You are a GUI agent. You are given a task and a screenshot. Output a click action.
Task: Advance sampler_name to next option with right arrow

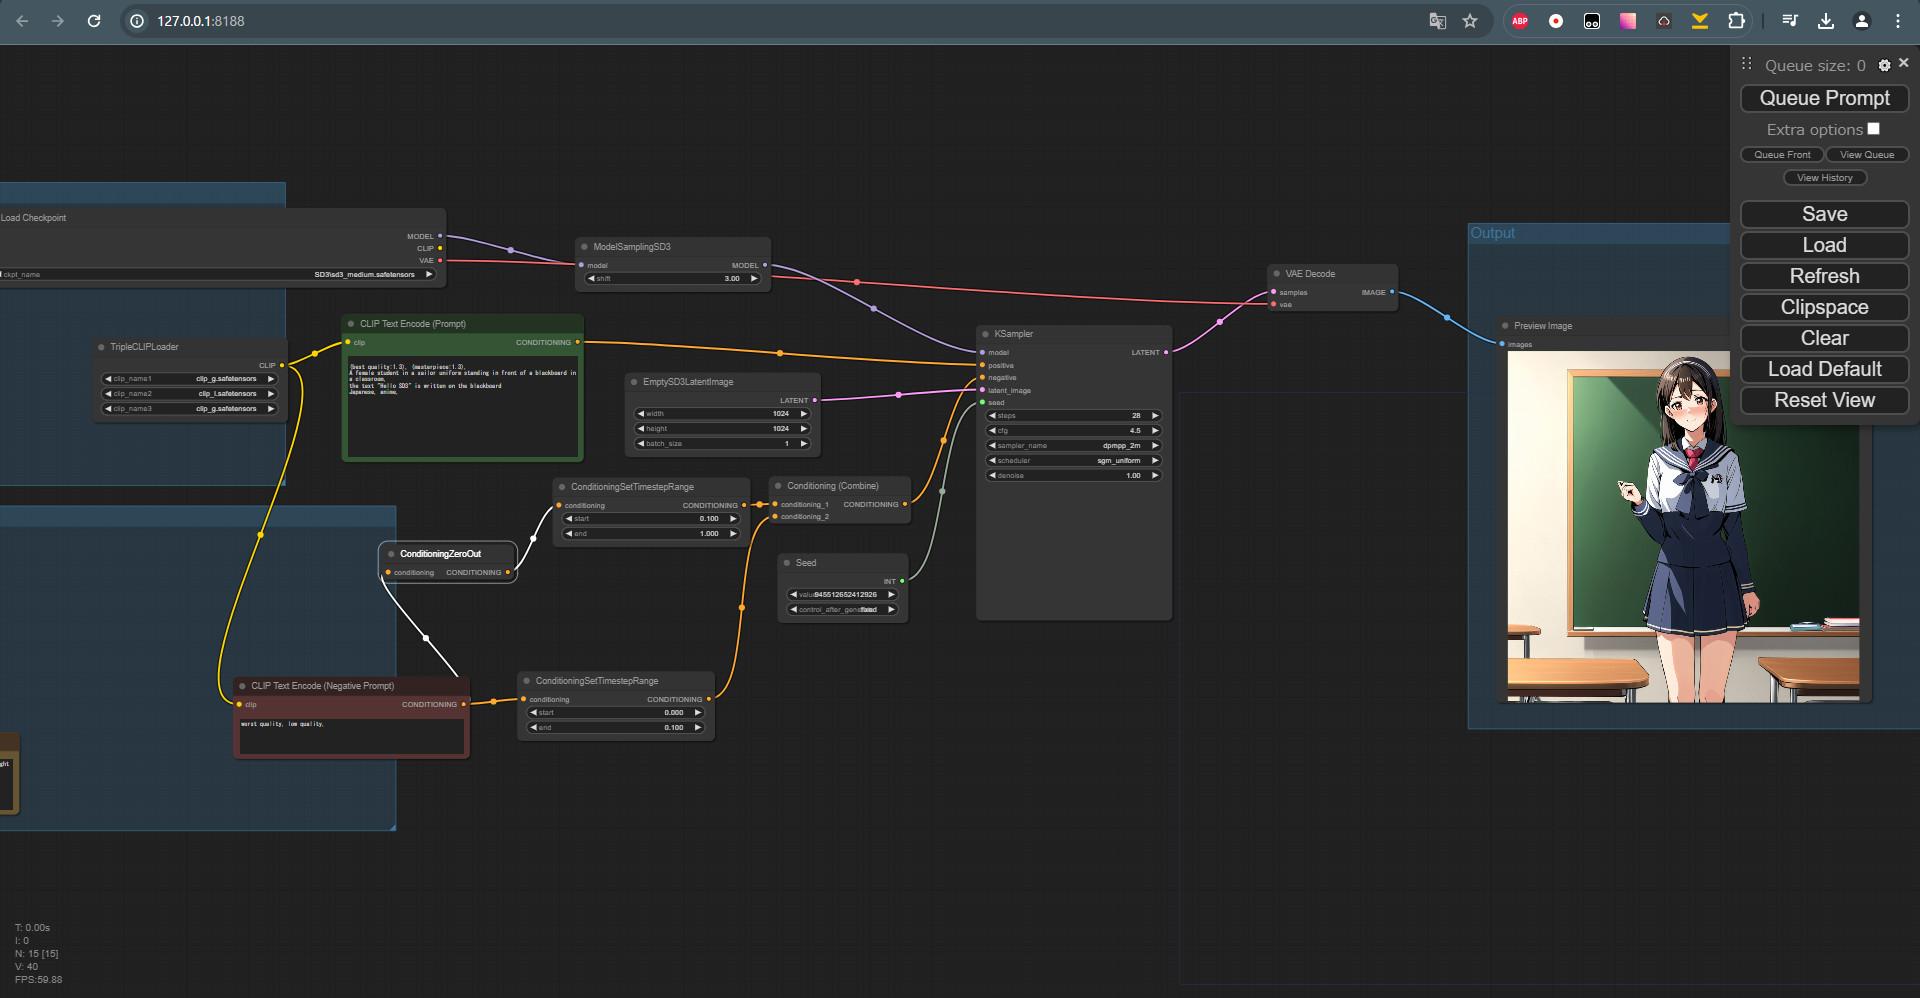pyautogui.click(x=1155, y=446)
